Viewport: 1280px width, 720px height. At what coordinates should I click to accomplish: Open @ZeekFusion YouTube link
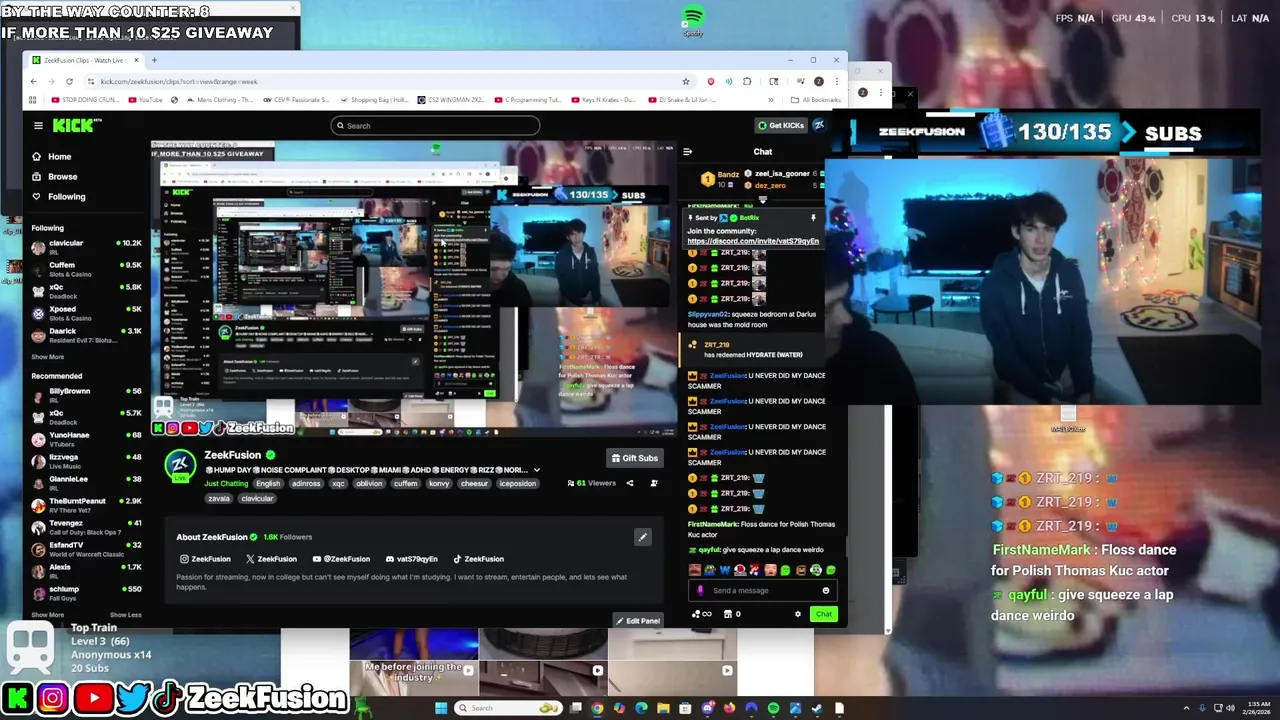coord(341,559)
